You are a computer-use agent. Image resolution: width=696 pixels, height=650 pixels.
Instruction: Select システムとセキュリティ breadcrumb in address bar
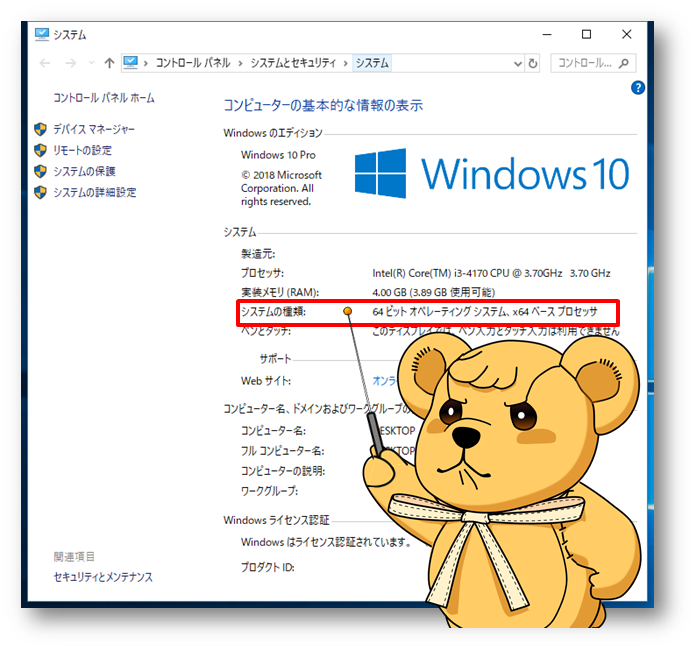click(x=293, y=63)
